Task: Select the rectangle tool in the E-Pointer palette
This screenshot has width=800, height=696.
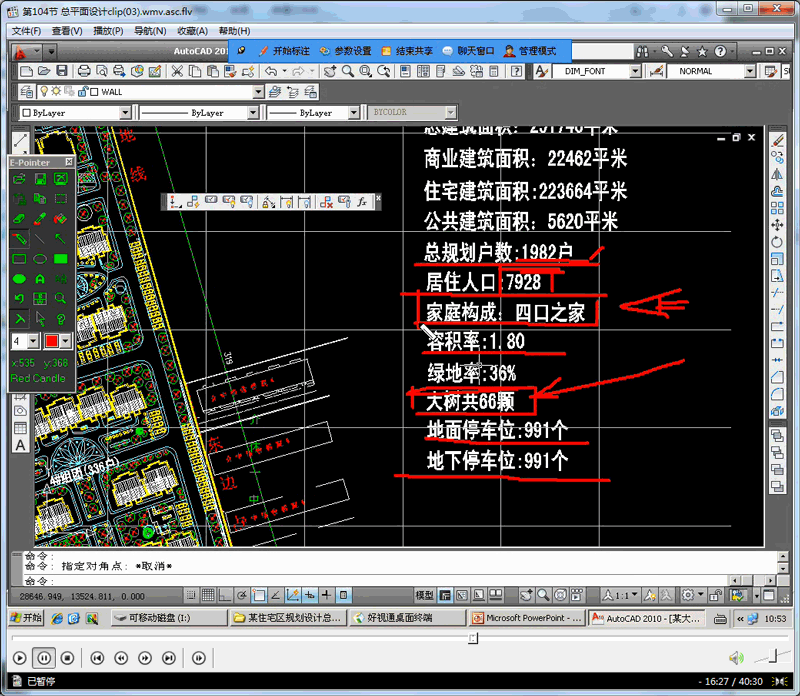Action: [x=19, y=258]
